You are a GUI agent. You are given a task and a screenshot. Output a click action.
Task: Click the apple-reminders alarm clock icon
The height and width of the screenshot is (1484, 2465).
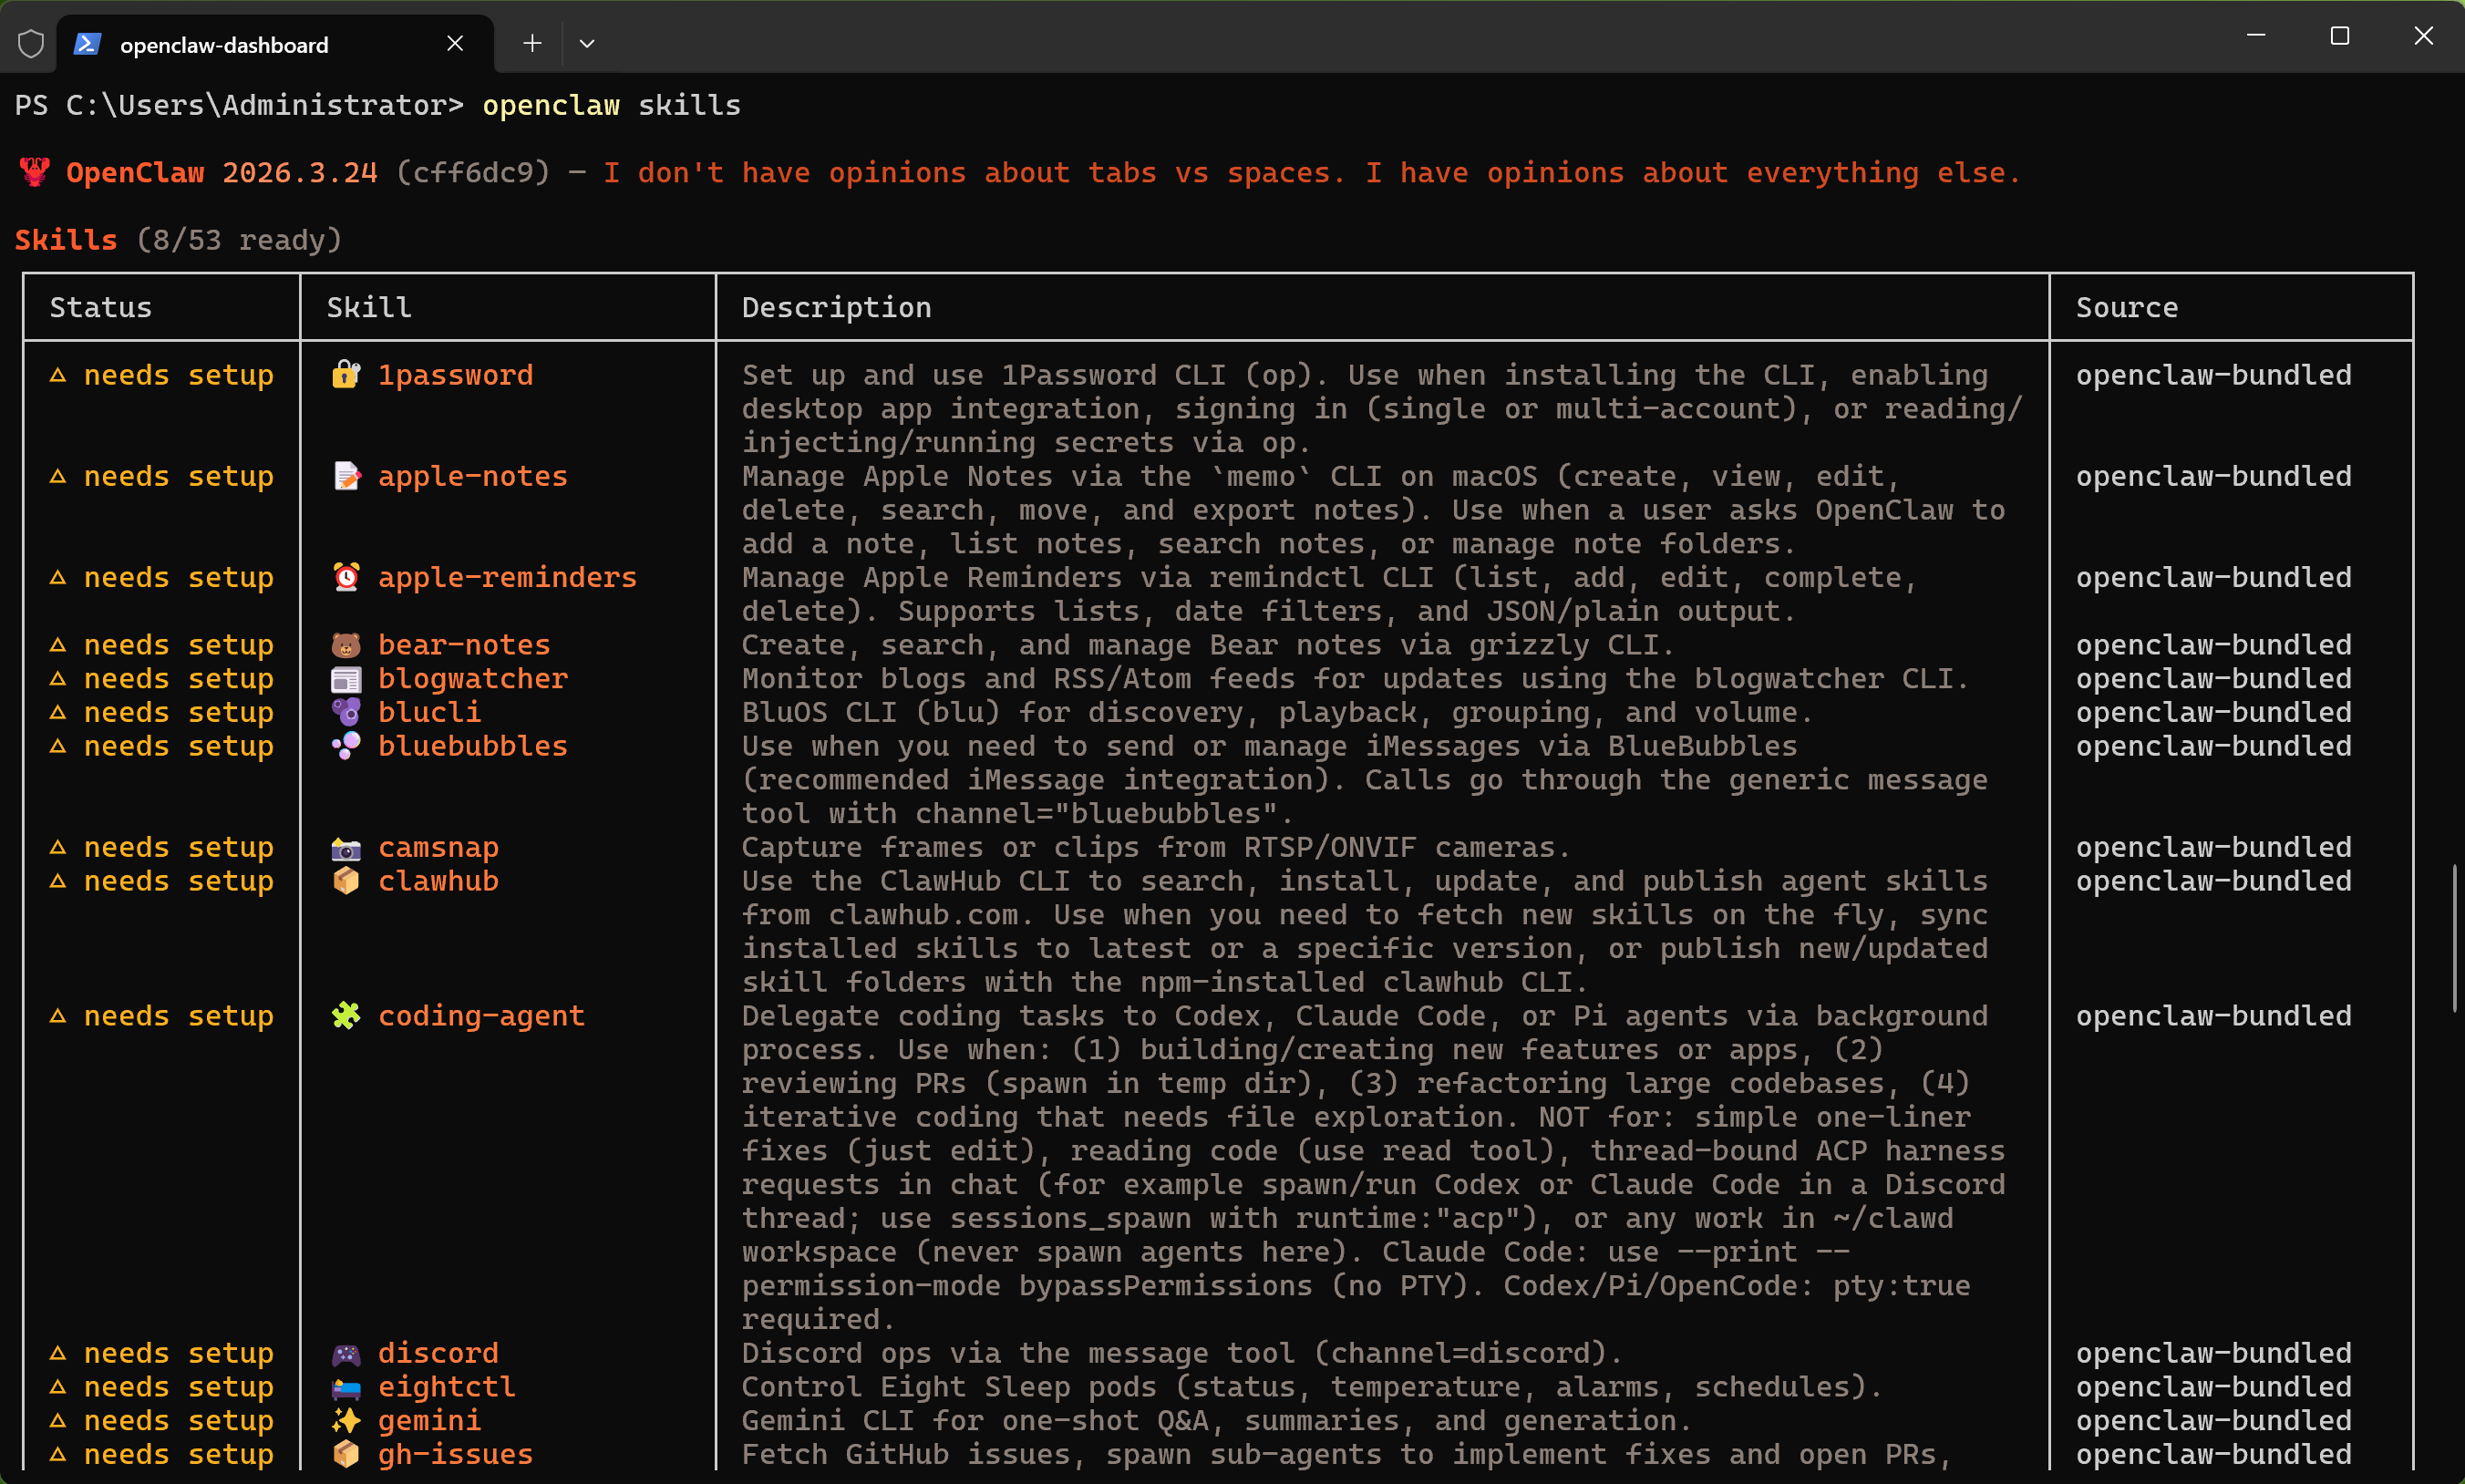pyautogui.click(x=346, y=577)
